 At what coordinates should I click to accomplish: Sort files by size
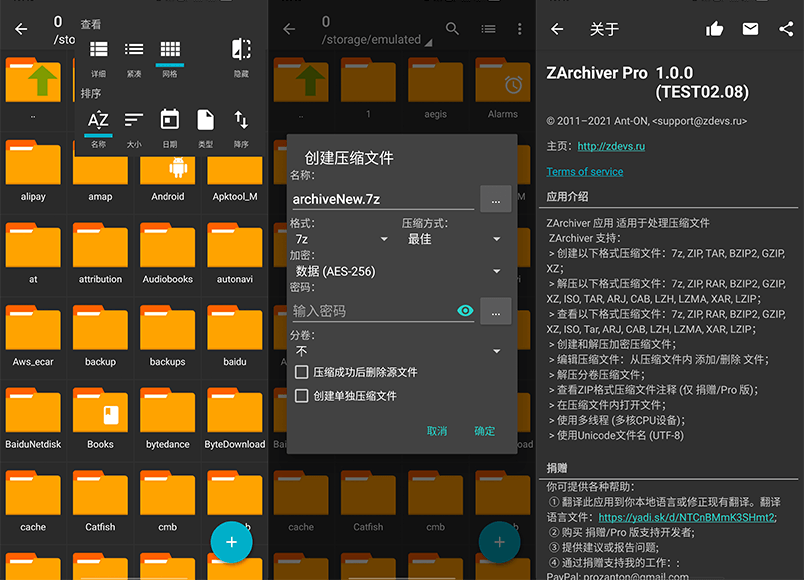pos(134,121)
